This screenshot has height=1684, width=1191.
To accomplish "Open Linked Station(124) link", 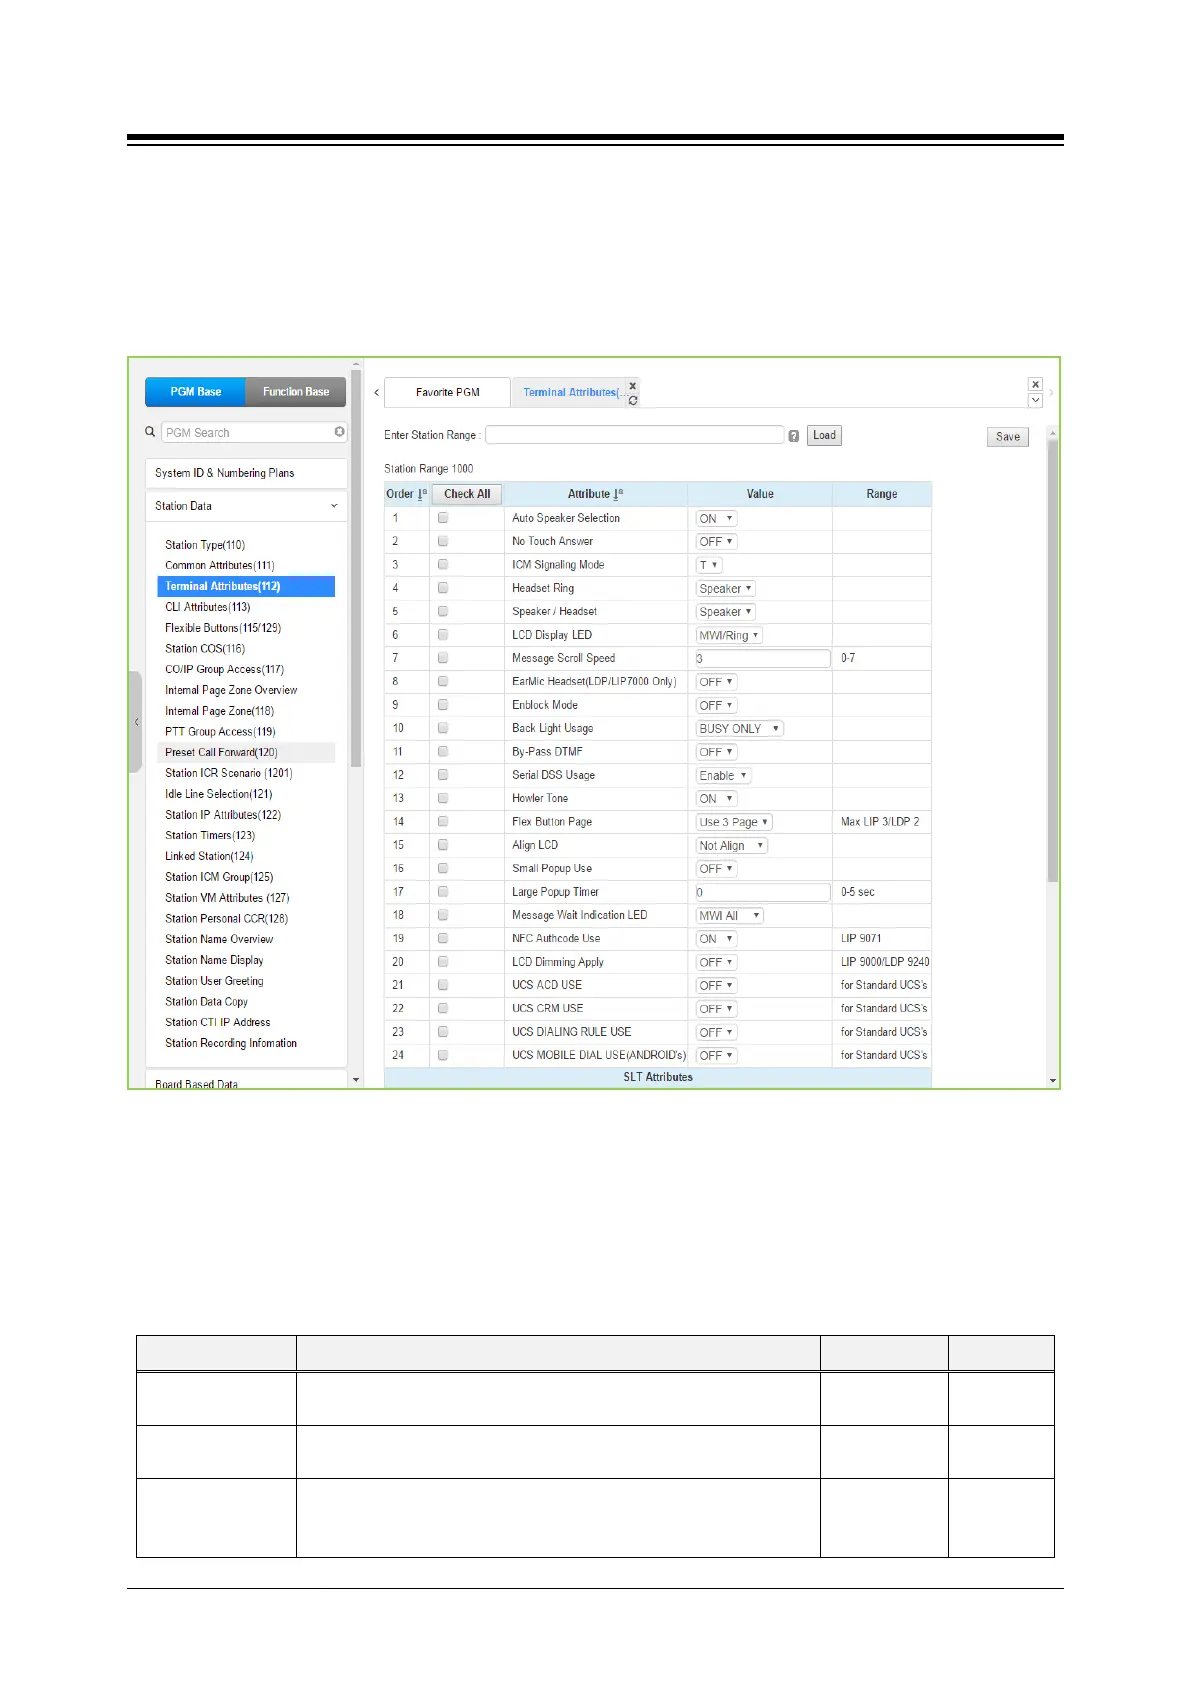I will point(209,856).
